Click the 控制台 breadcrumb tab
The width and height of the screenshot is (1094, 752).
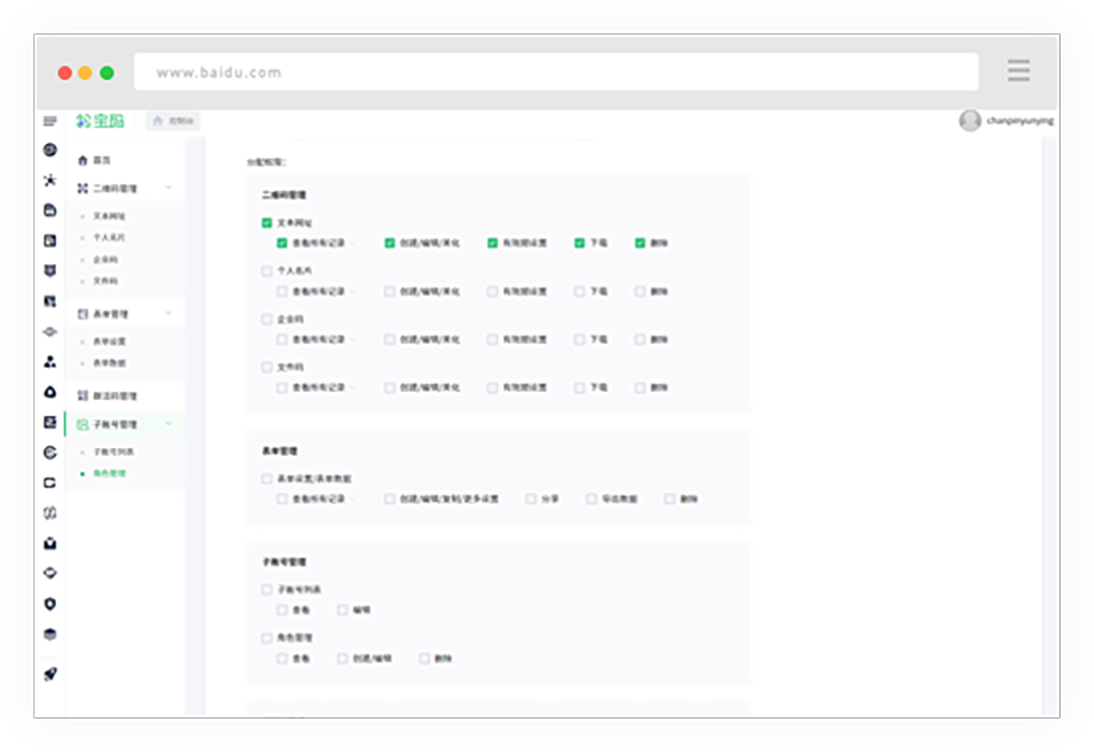coord(173,121)
